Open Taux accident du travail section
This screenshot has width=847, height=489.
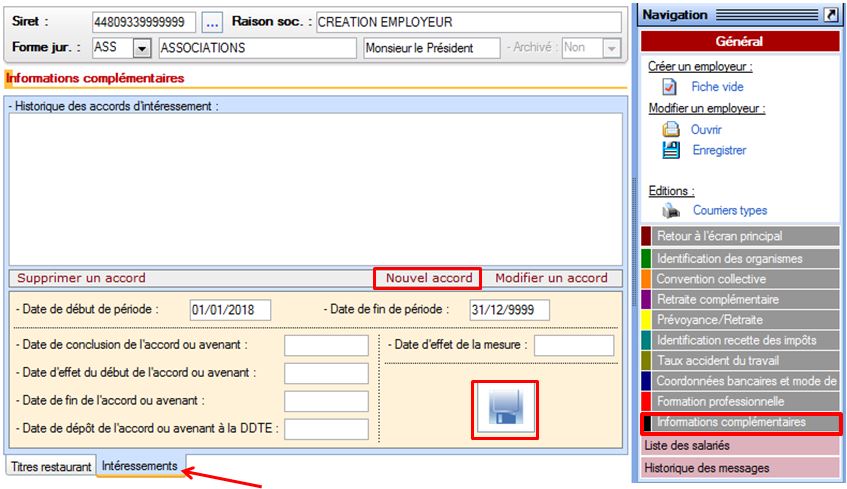[741, 360]
